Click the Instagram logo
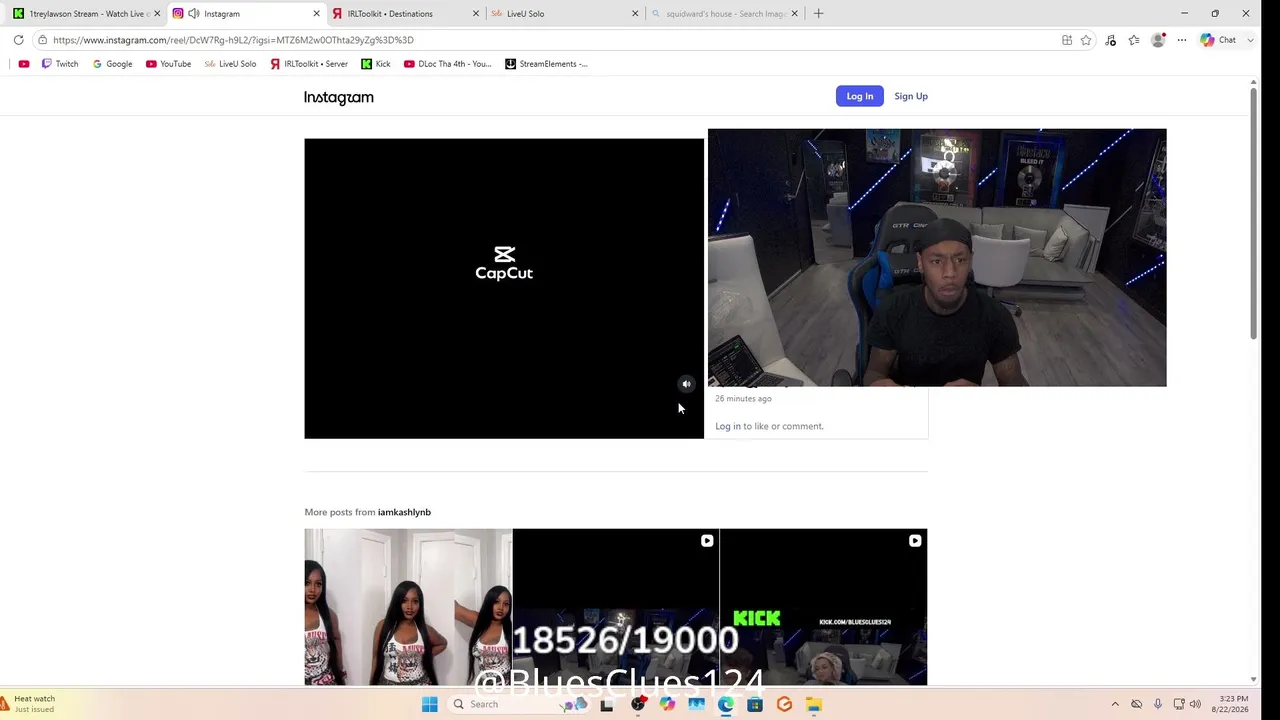The image size is (1280, 720). [x=339, y=97]
